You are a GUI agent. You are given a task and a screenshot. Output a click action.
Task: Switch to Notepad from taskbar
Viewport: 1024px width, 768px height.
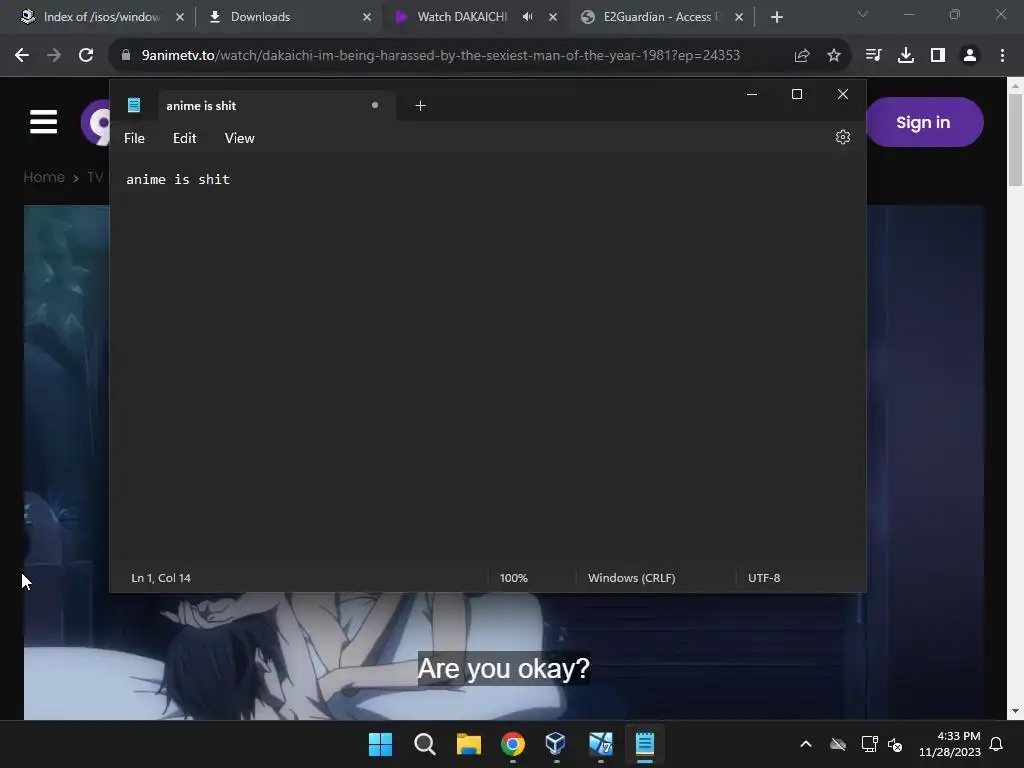pyautogui.click(x=645, y=744)
